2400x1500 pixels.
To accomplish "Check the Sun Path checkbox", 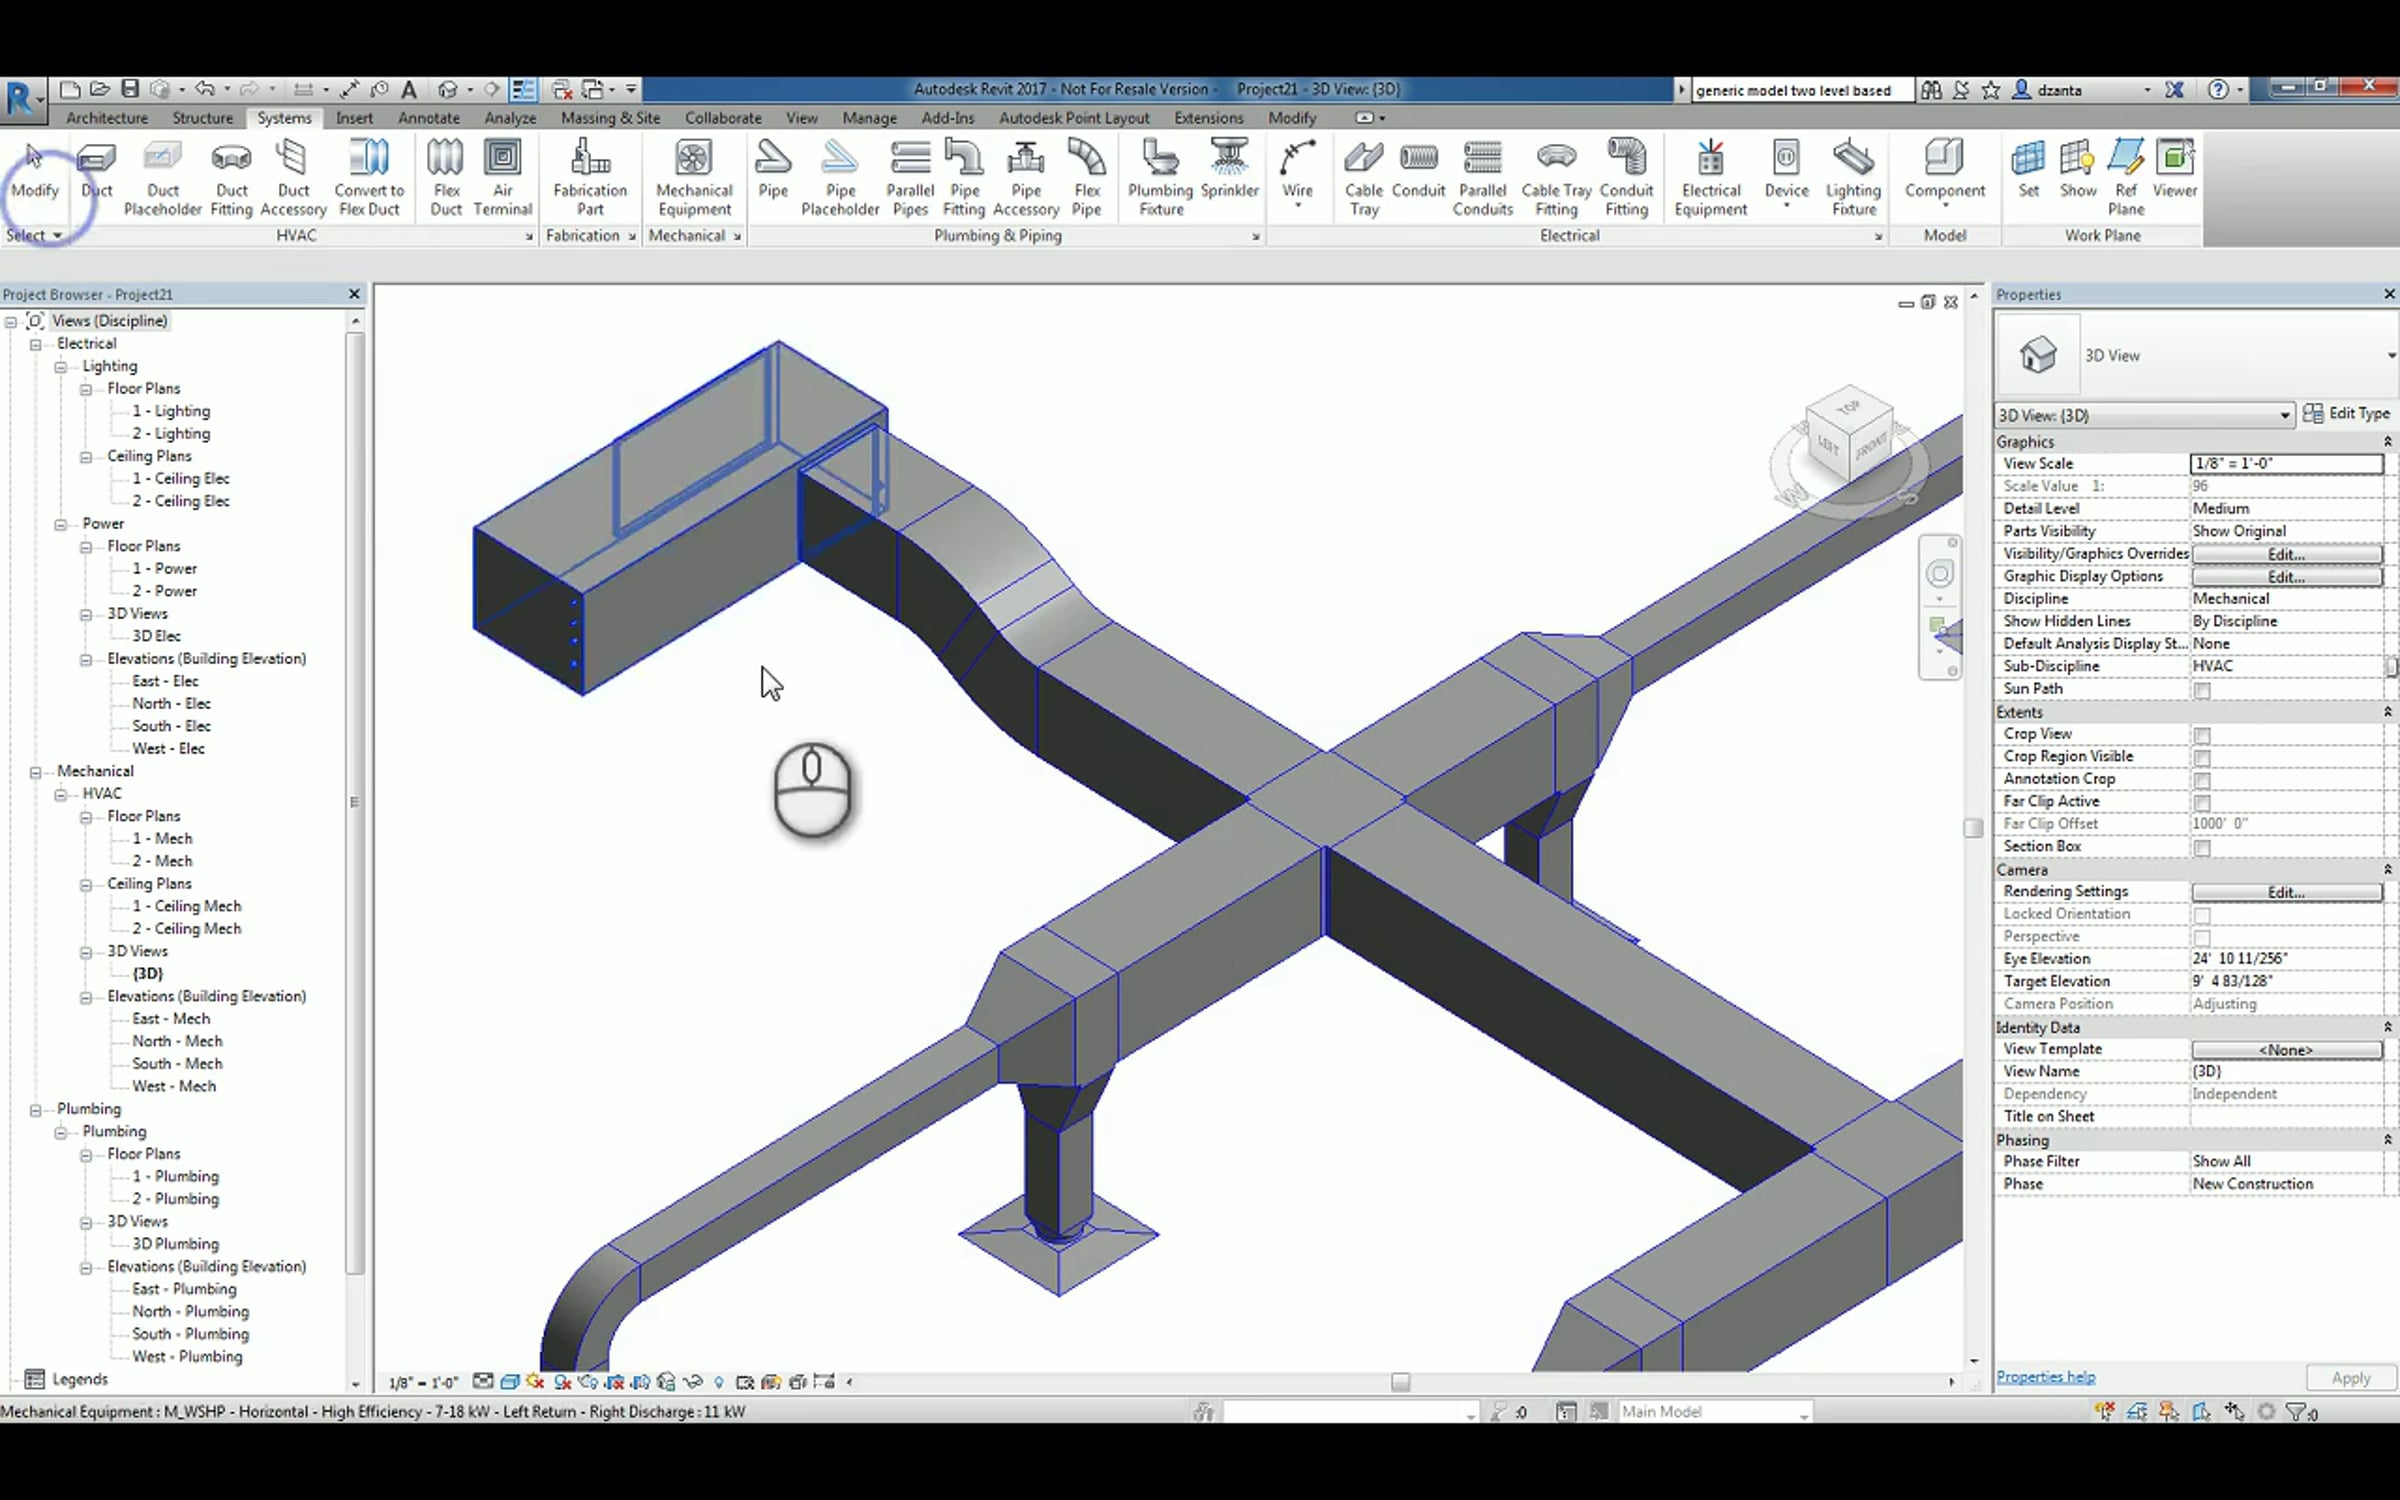I will coord(2201,690).
